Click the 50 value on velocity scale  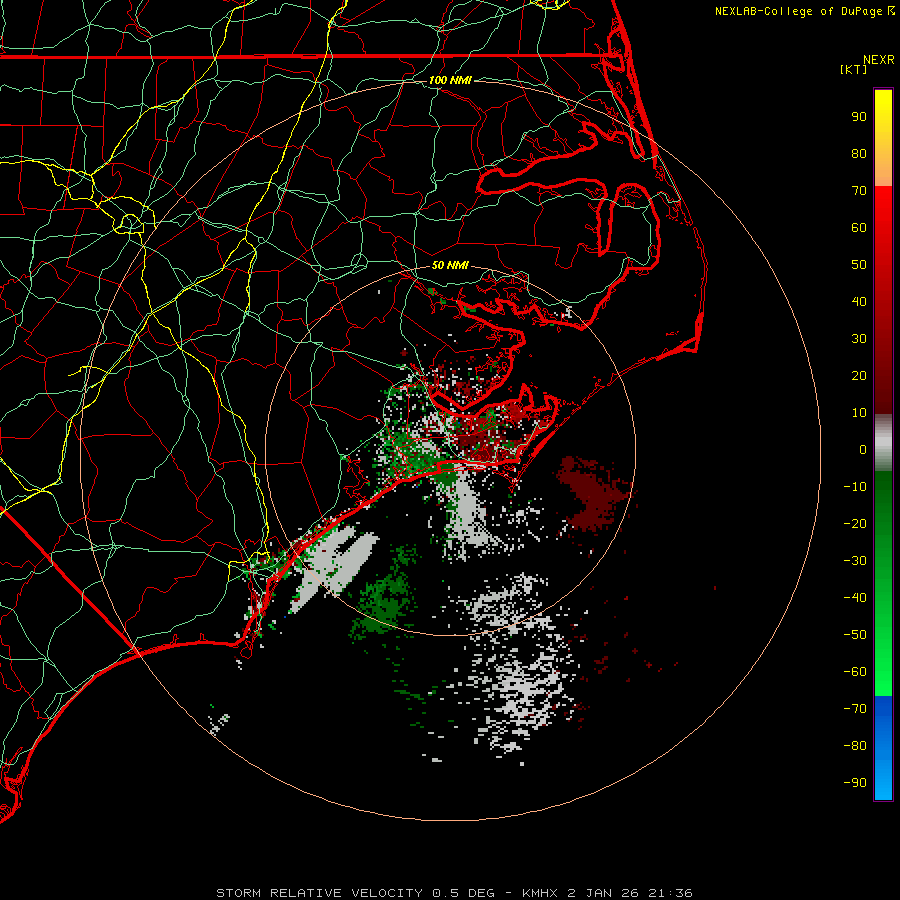(859, 265)
